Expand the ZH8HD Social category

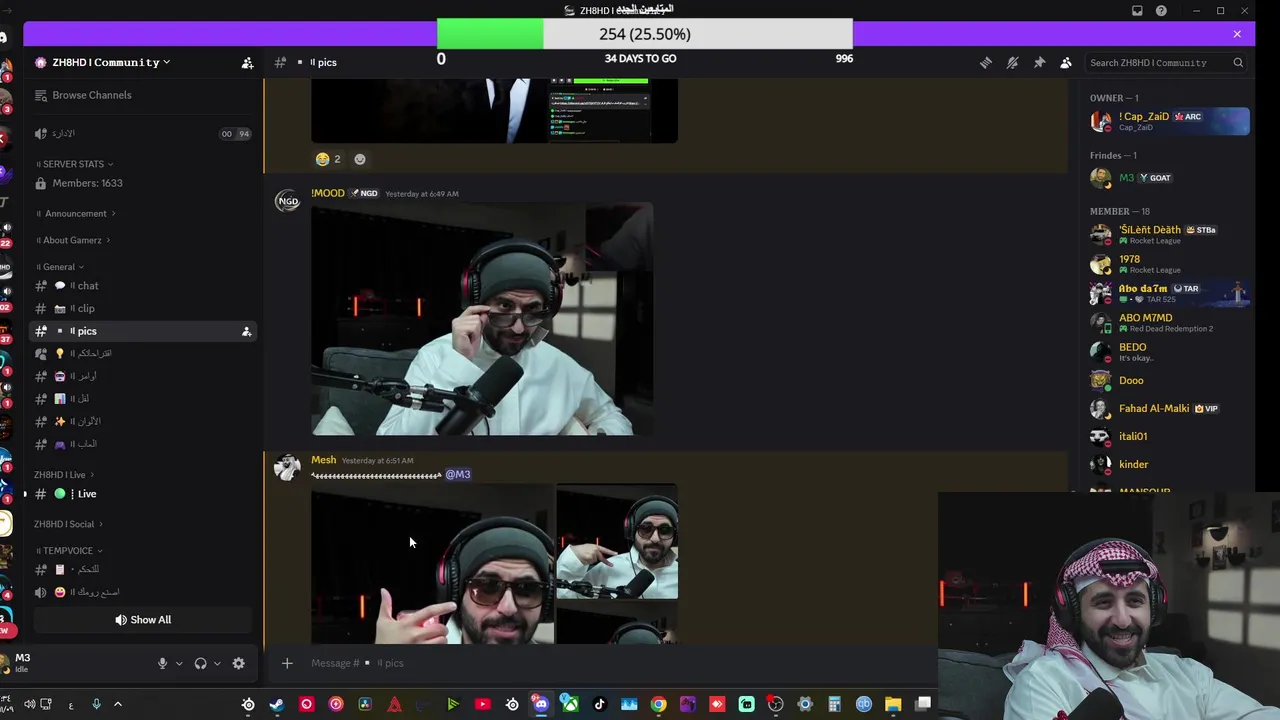coord(68,524)
